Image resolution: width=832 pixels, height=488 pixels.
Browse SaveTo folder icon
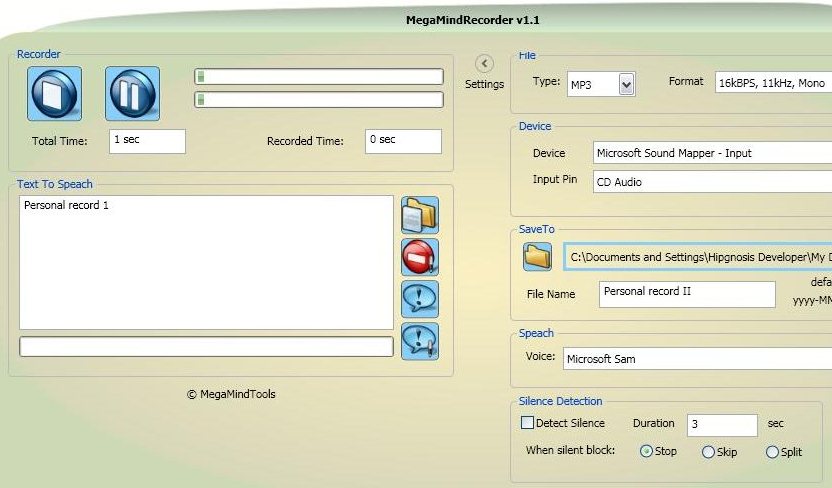[x=537, y=257]
